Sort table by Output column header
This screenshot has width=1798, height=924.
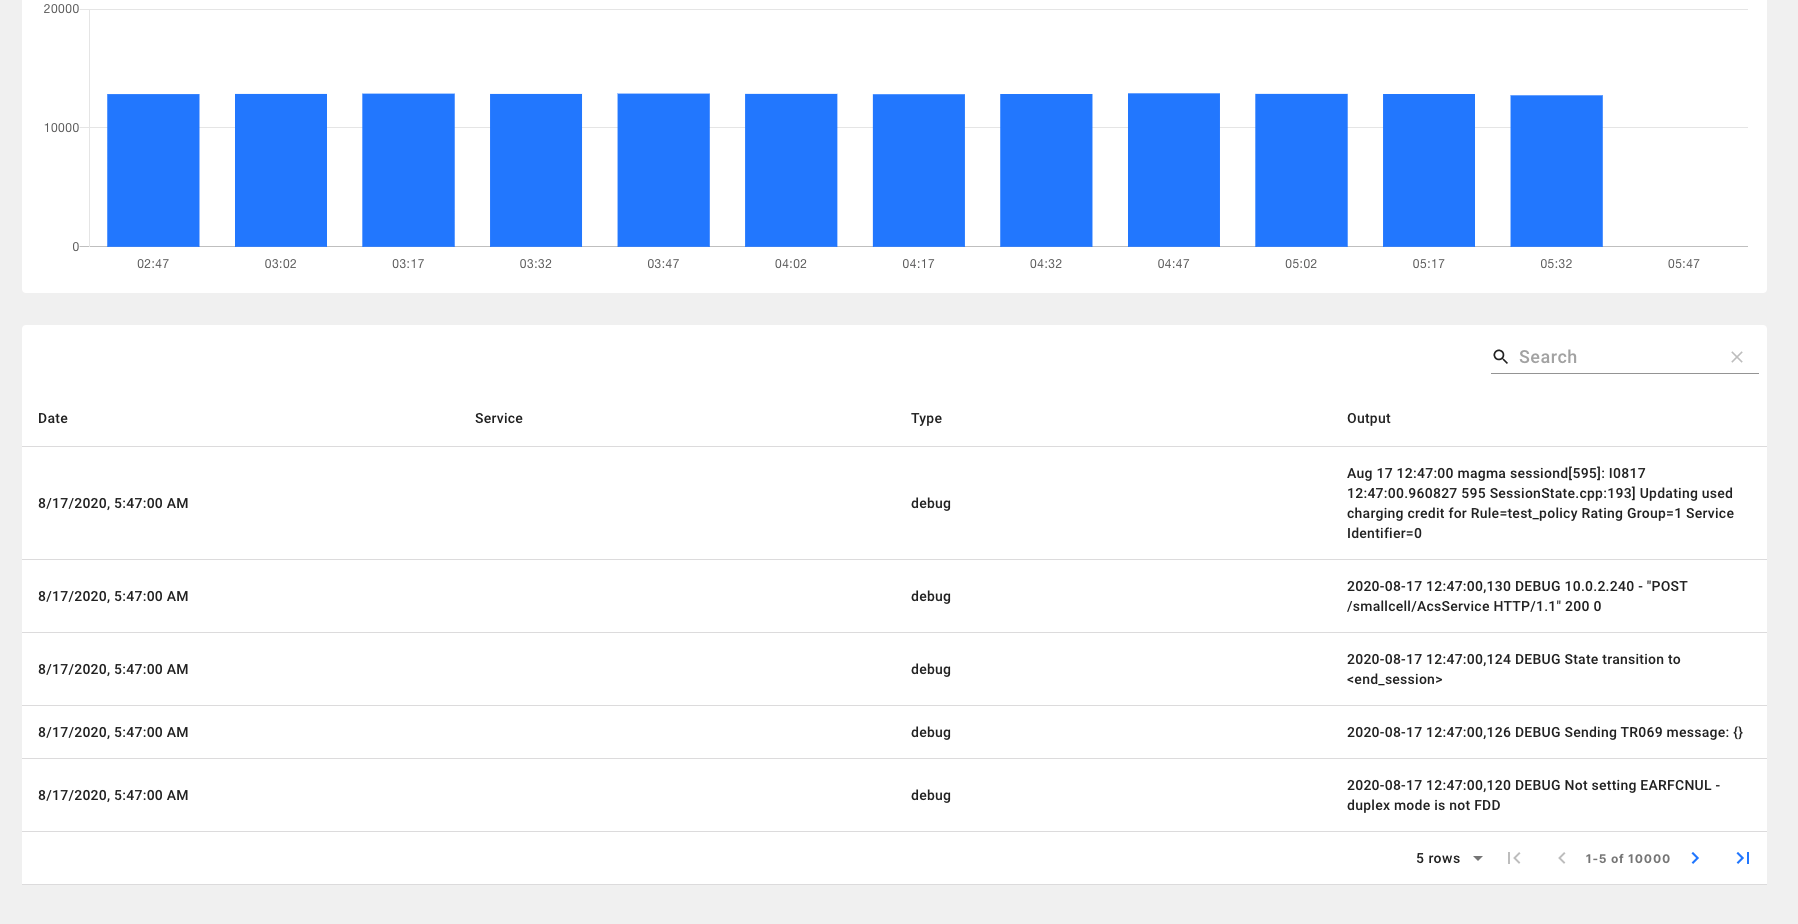point(1368,418)
